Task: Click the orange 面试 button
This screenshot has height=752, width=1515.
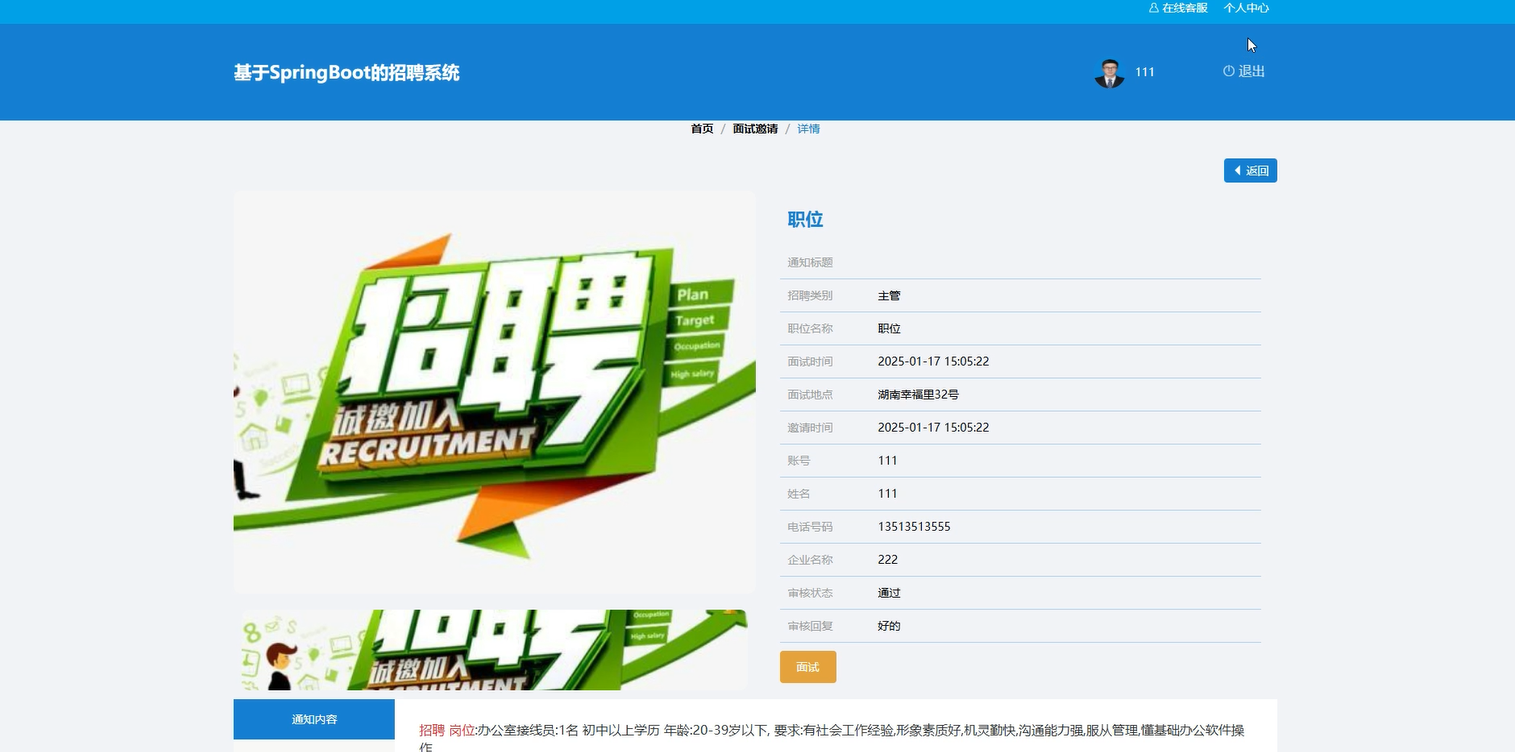Action: coord(807,666)
